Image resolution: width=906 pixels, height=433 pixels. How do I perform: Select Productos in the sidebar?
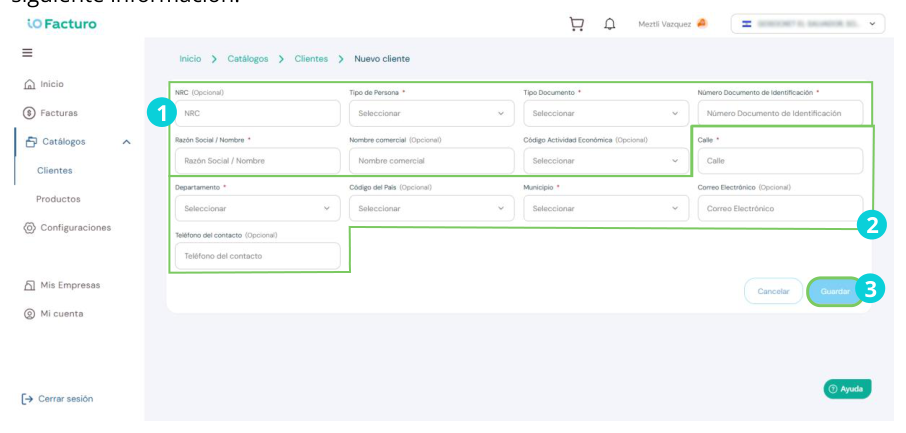58,199
